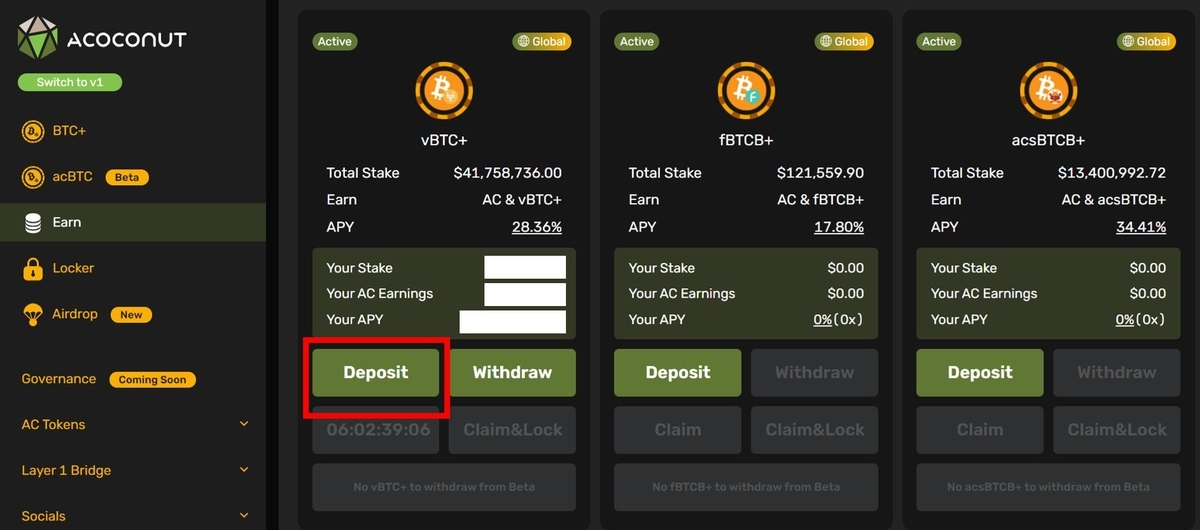Image resolution: width=1200 pixels, height=530 pixels.
Task: Click Deposit on the acsBTCB+ card
Action: click(x=980, y=373)
